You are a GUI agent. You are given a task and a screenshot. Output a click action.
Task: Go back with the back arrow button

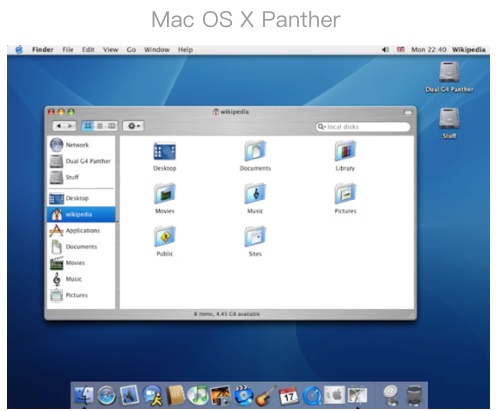click(59, 126)
